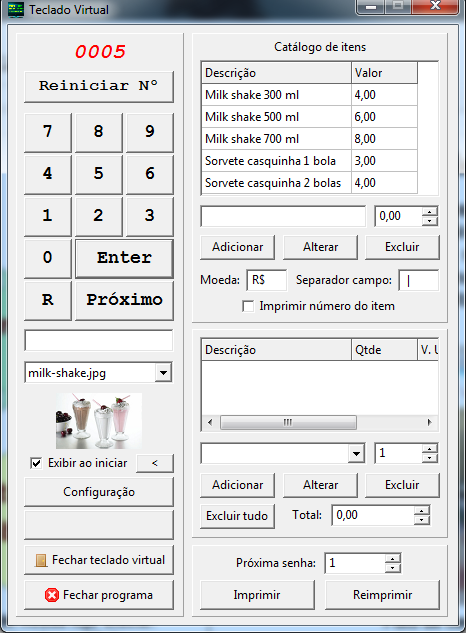466x633 pixels.
Task: Click the Qtde column header
Action: 384,350
